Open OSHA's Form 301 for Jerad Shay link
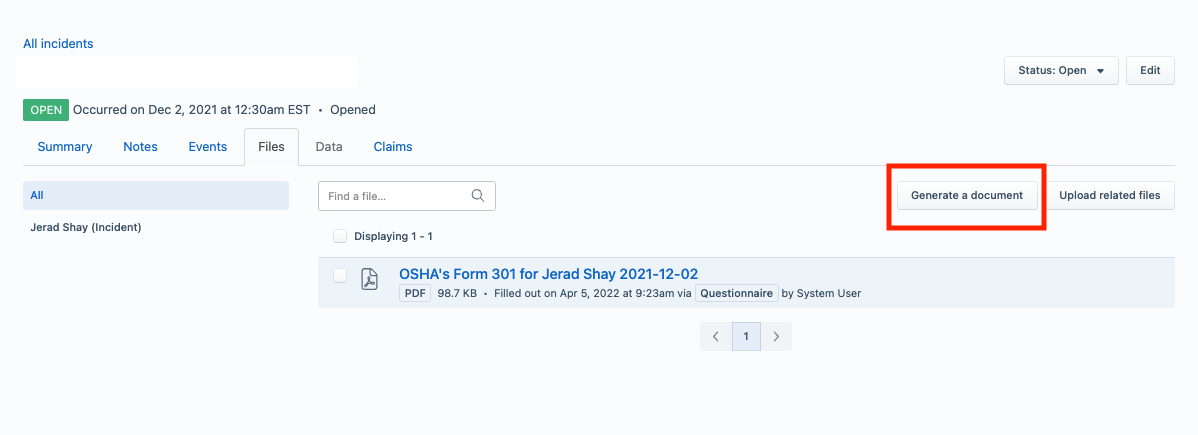The image size is (1198, 435). click(549, 274)
